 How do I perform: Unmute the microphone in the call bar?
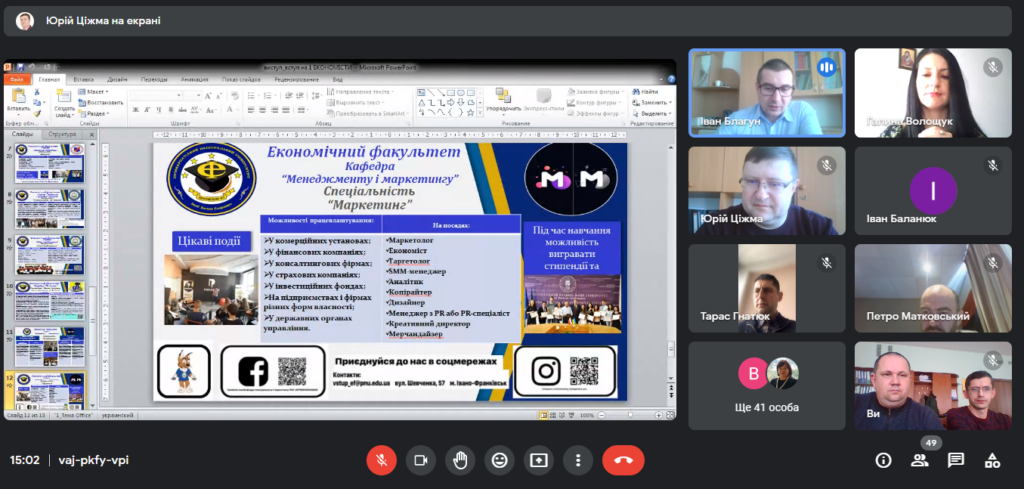[380, 460]
